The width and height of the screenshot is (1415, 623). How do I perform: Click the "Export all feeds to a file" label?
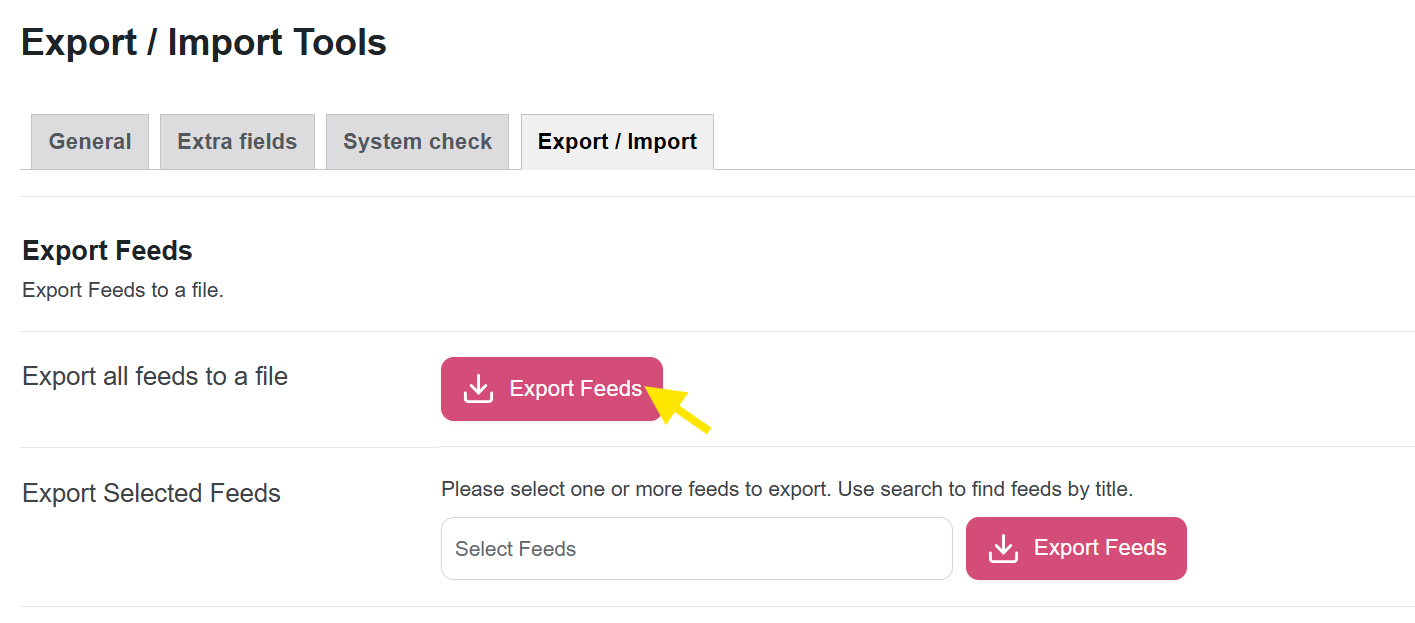click(155, 377)
